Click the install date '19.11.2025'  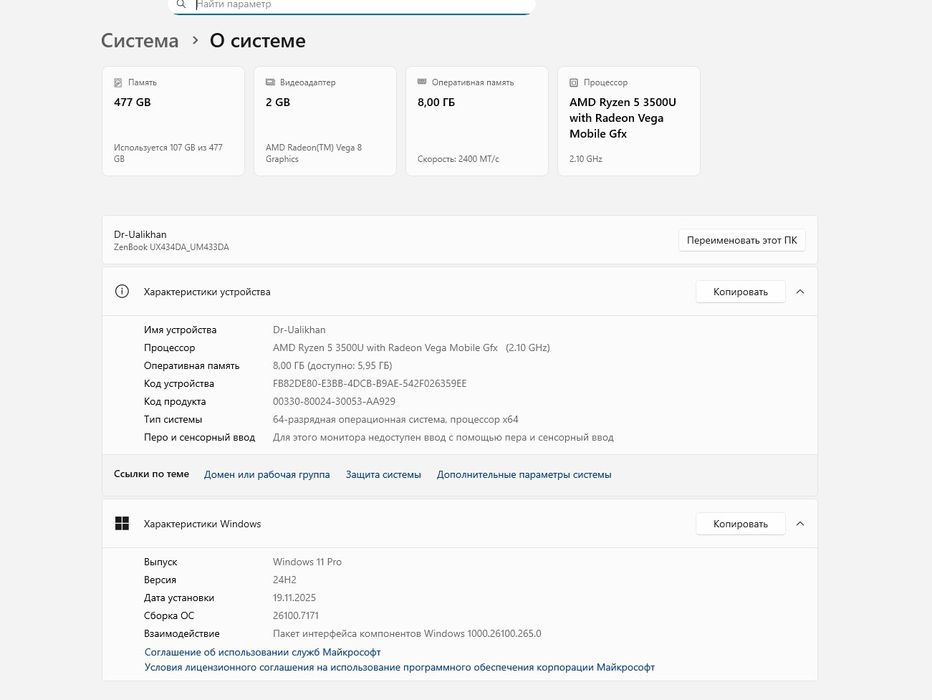point(294,598)
